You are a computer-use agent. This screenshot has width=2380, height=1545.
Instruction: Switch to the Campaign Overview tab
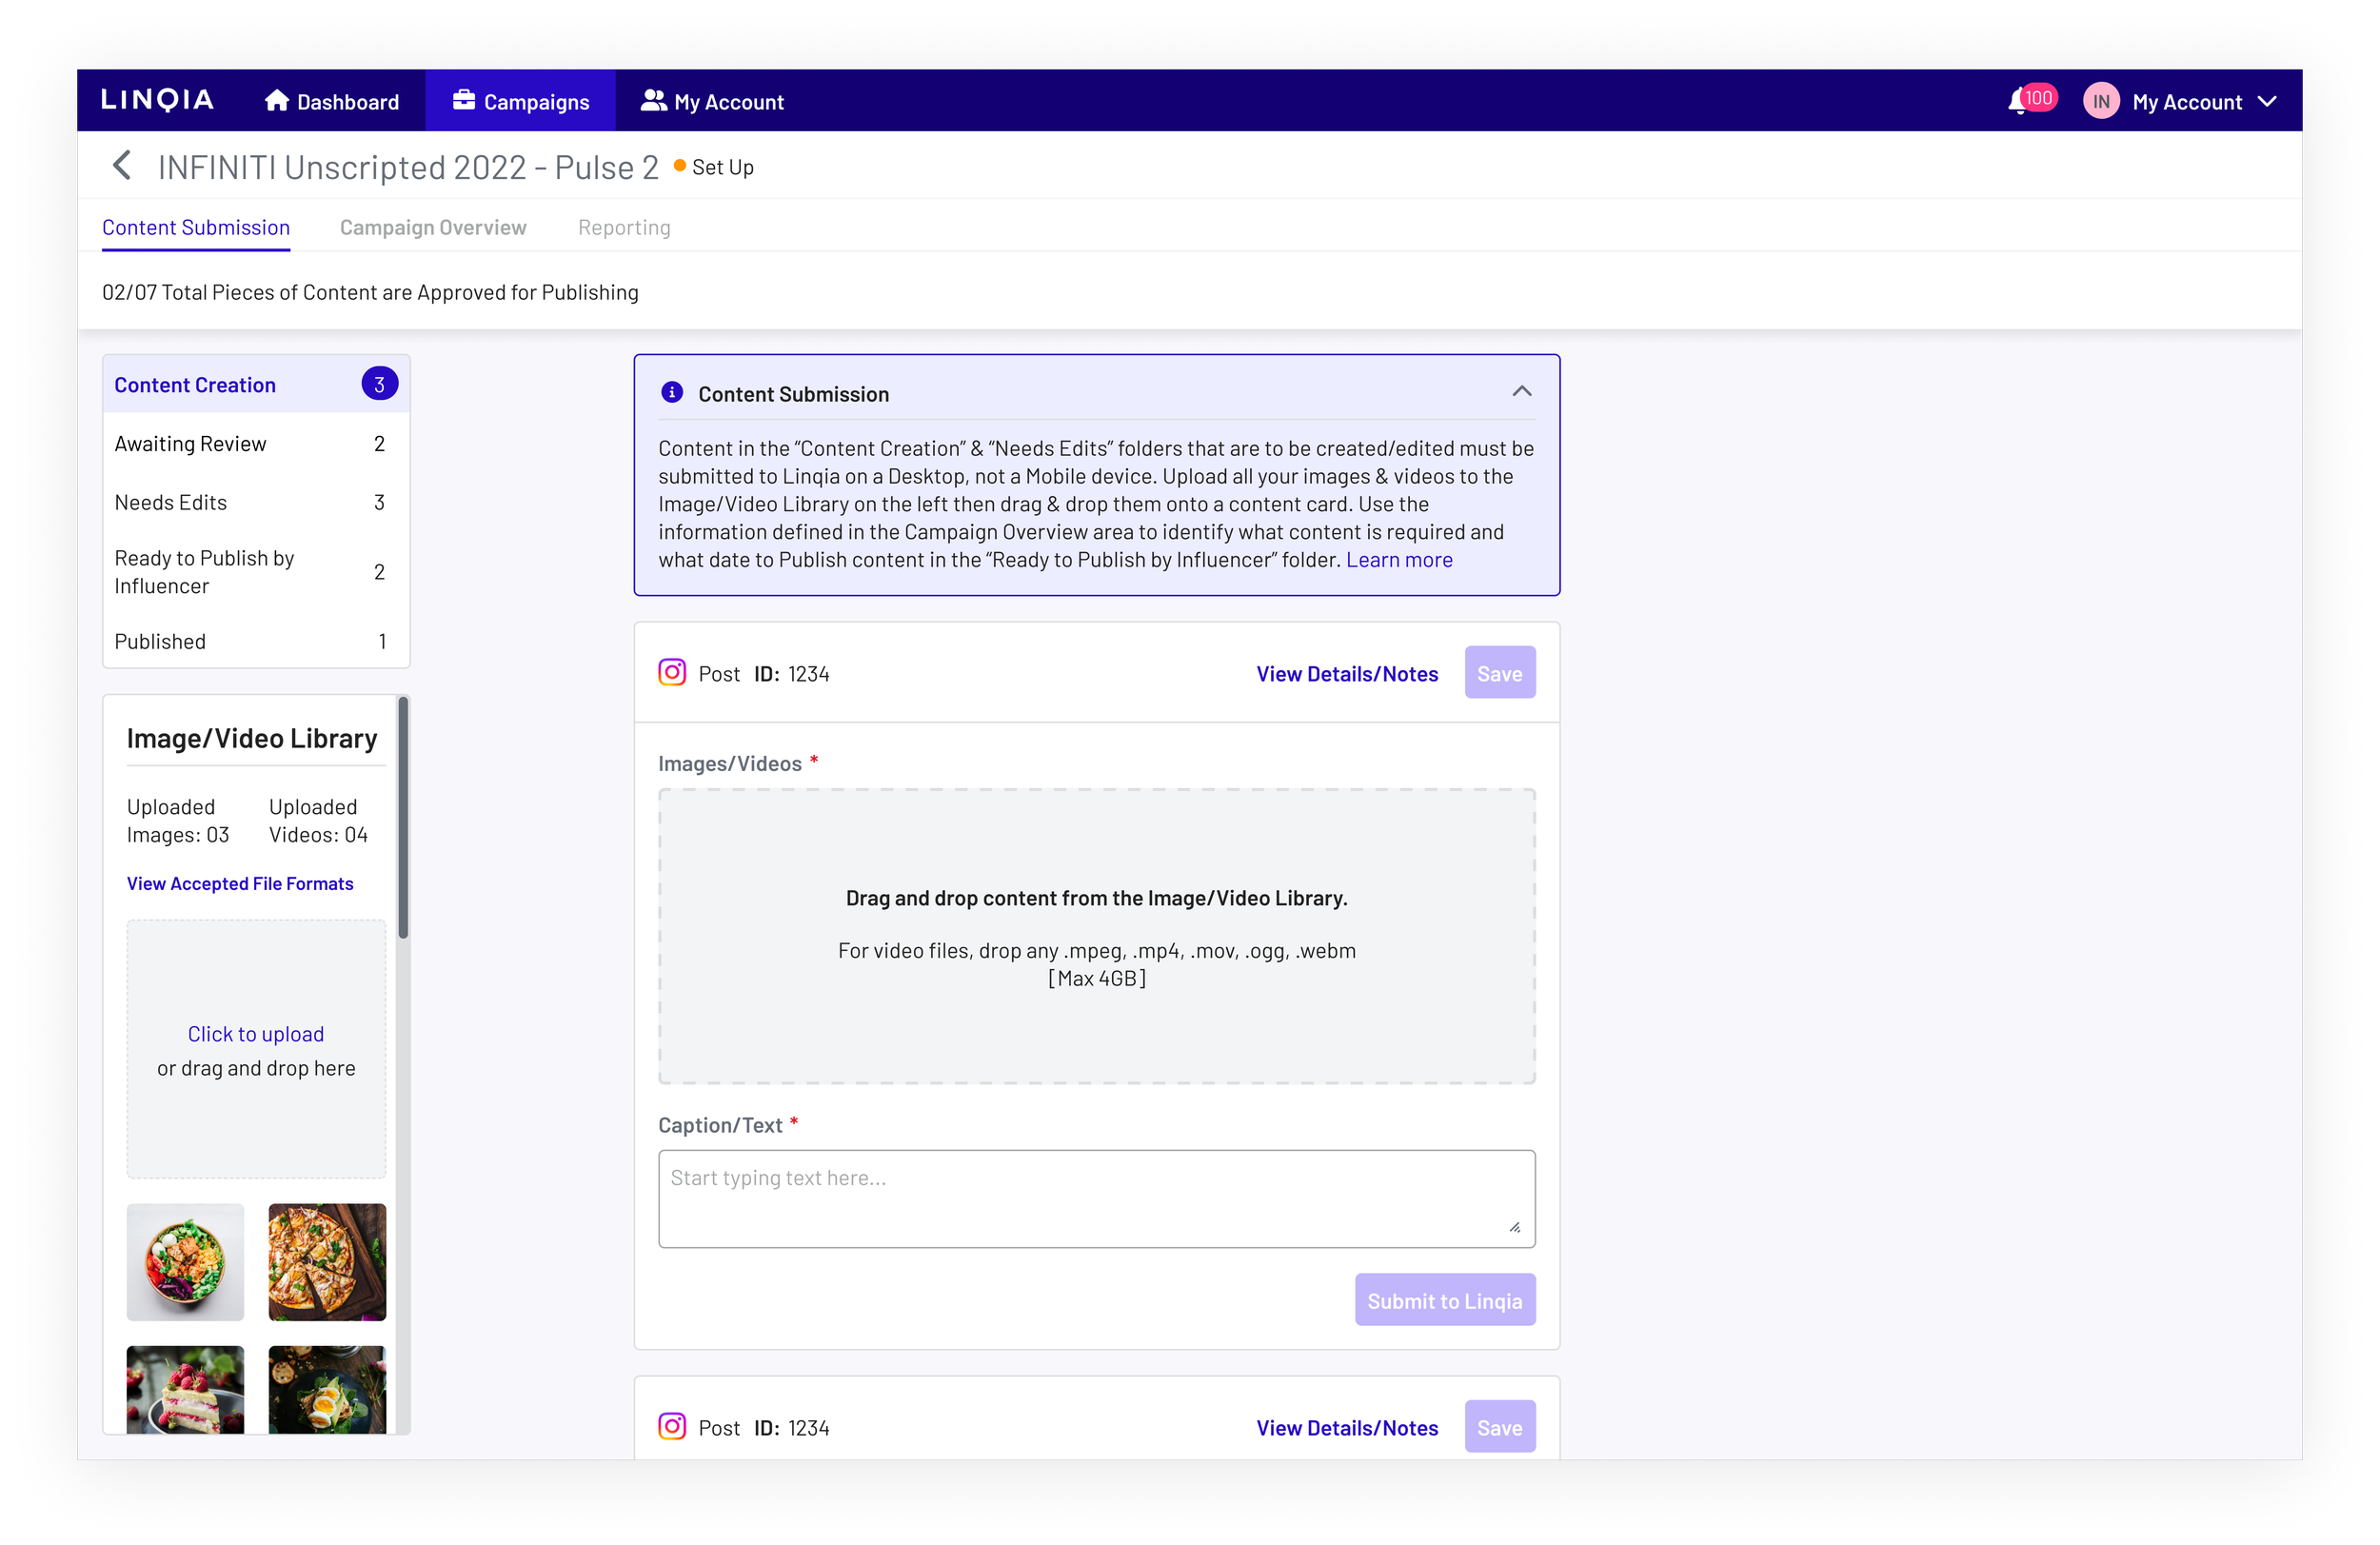pos(433,227)
